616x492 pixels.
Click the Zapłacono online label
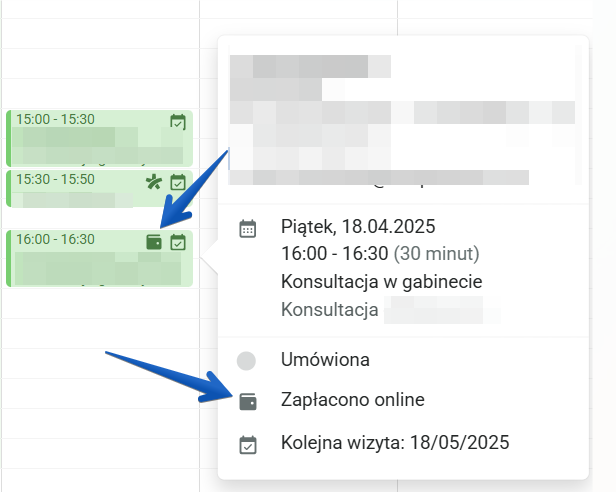coord(353,400)
